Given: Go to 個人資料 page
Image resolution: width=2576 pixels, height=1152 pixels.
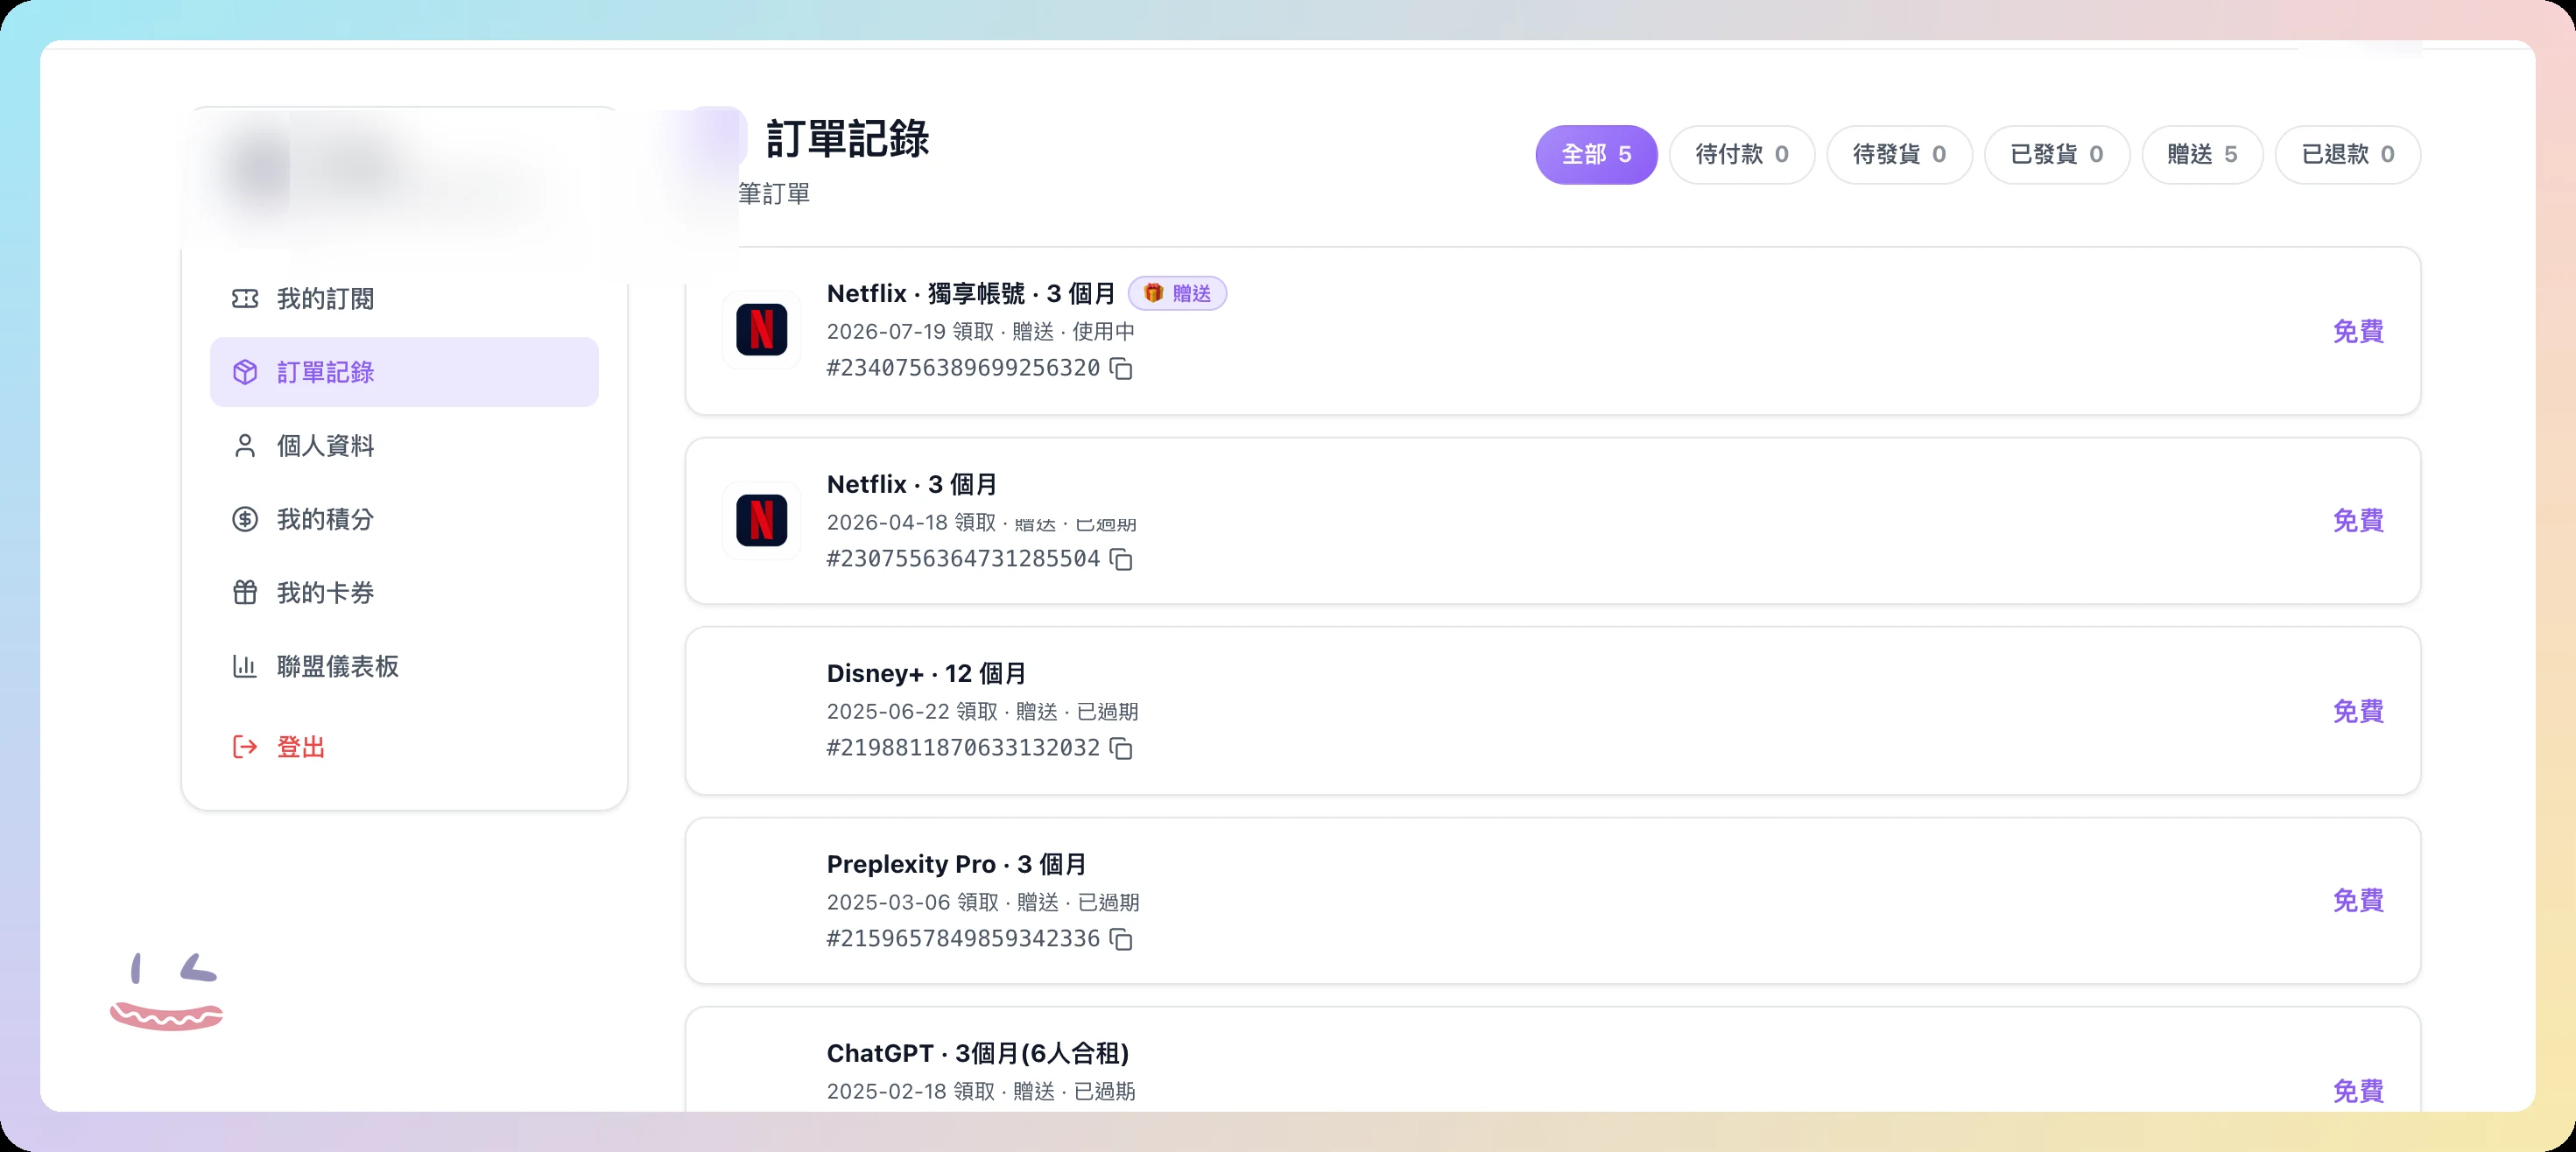Looking at the screenshot, I should [404, 446].
